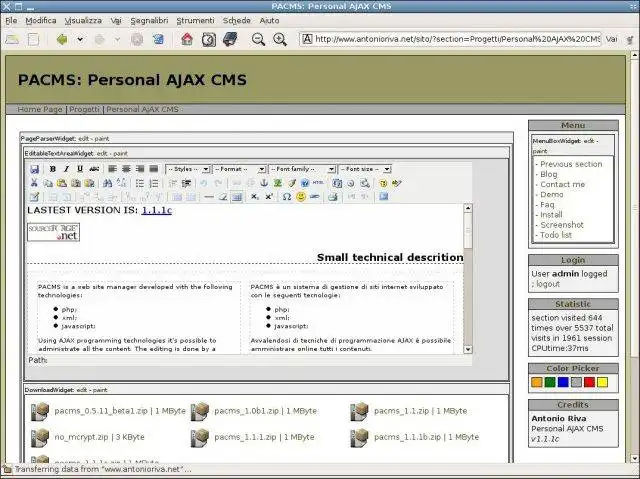Justify text fully in the editor

tap(153, 169)
